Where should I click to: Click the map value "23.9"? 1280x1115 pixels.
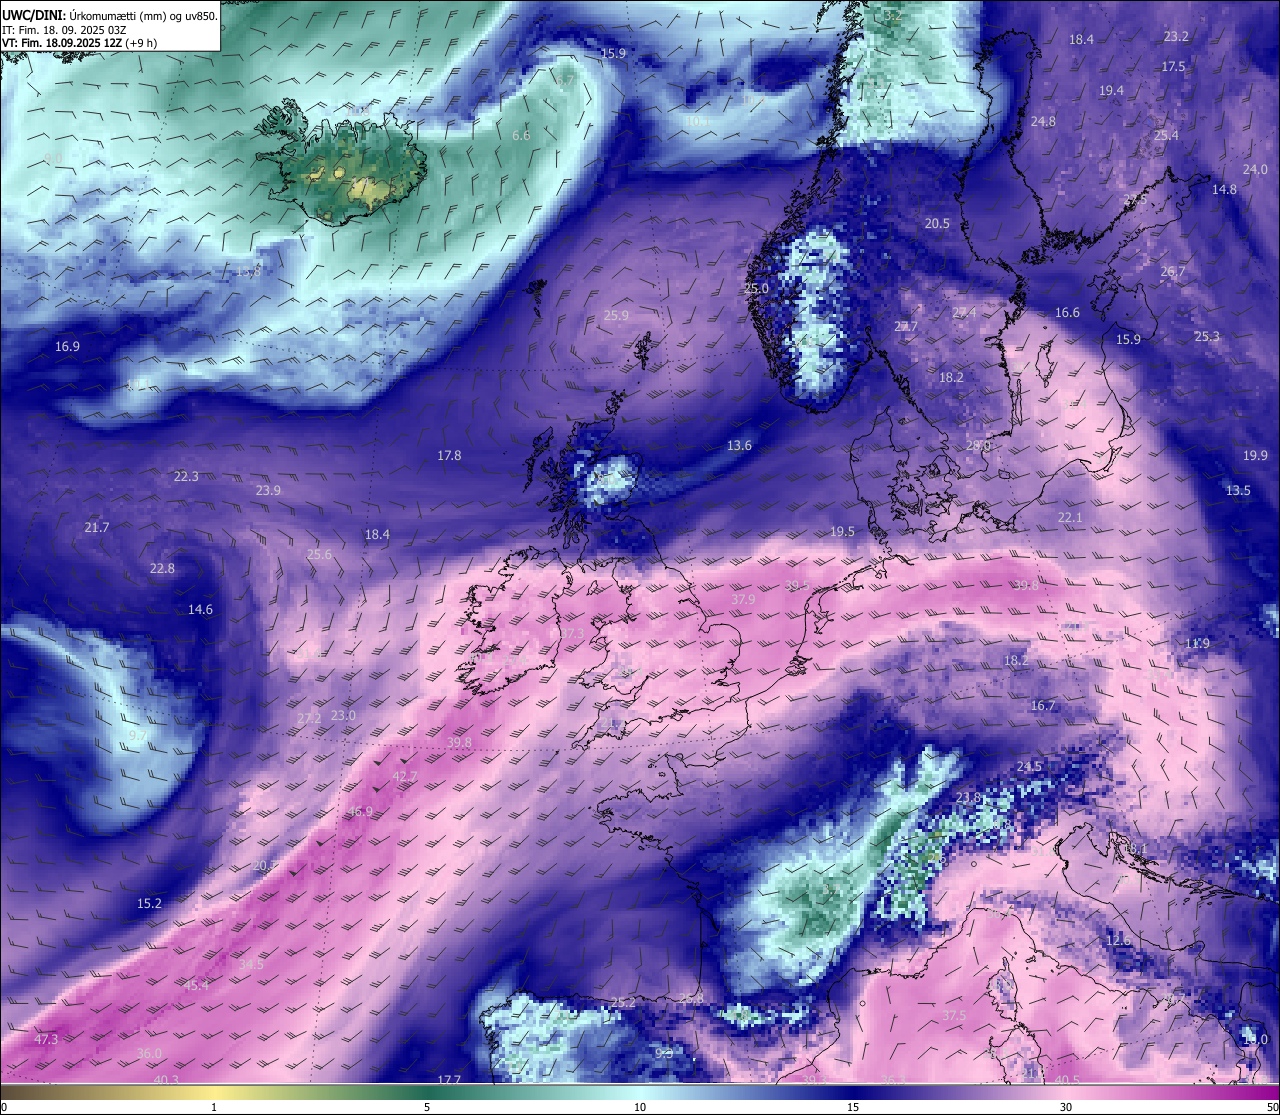pos(268,491)
